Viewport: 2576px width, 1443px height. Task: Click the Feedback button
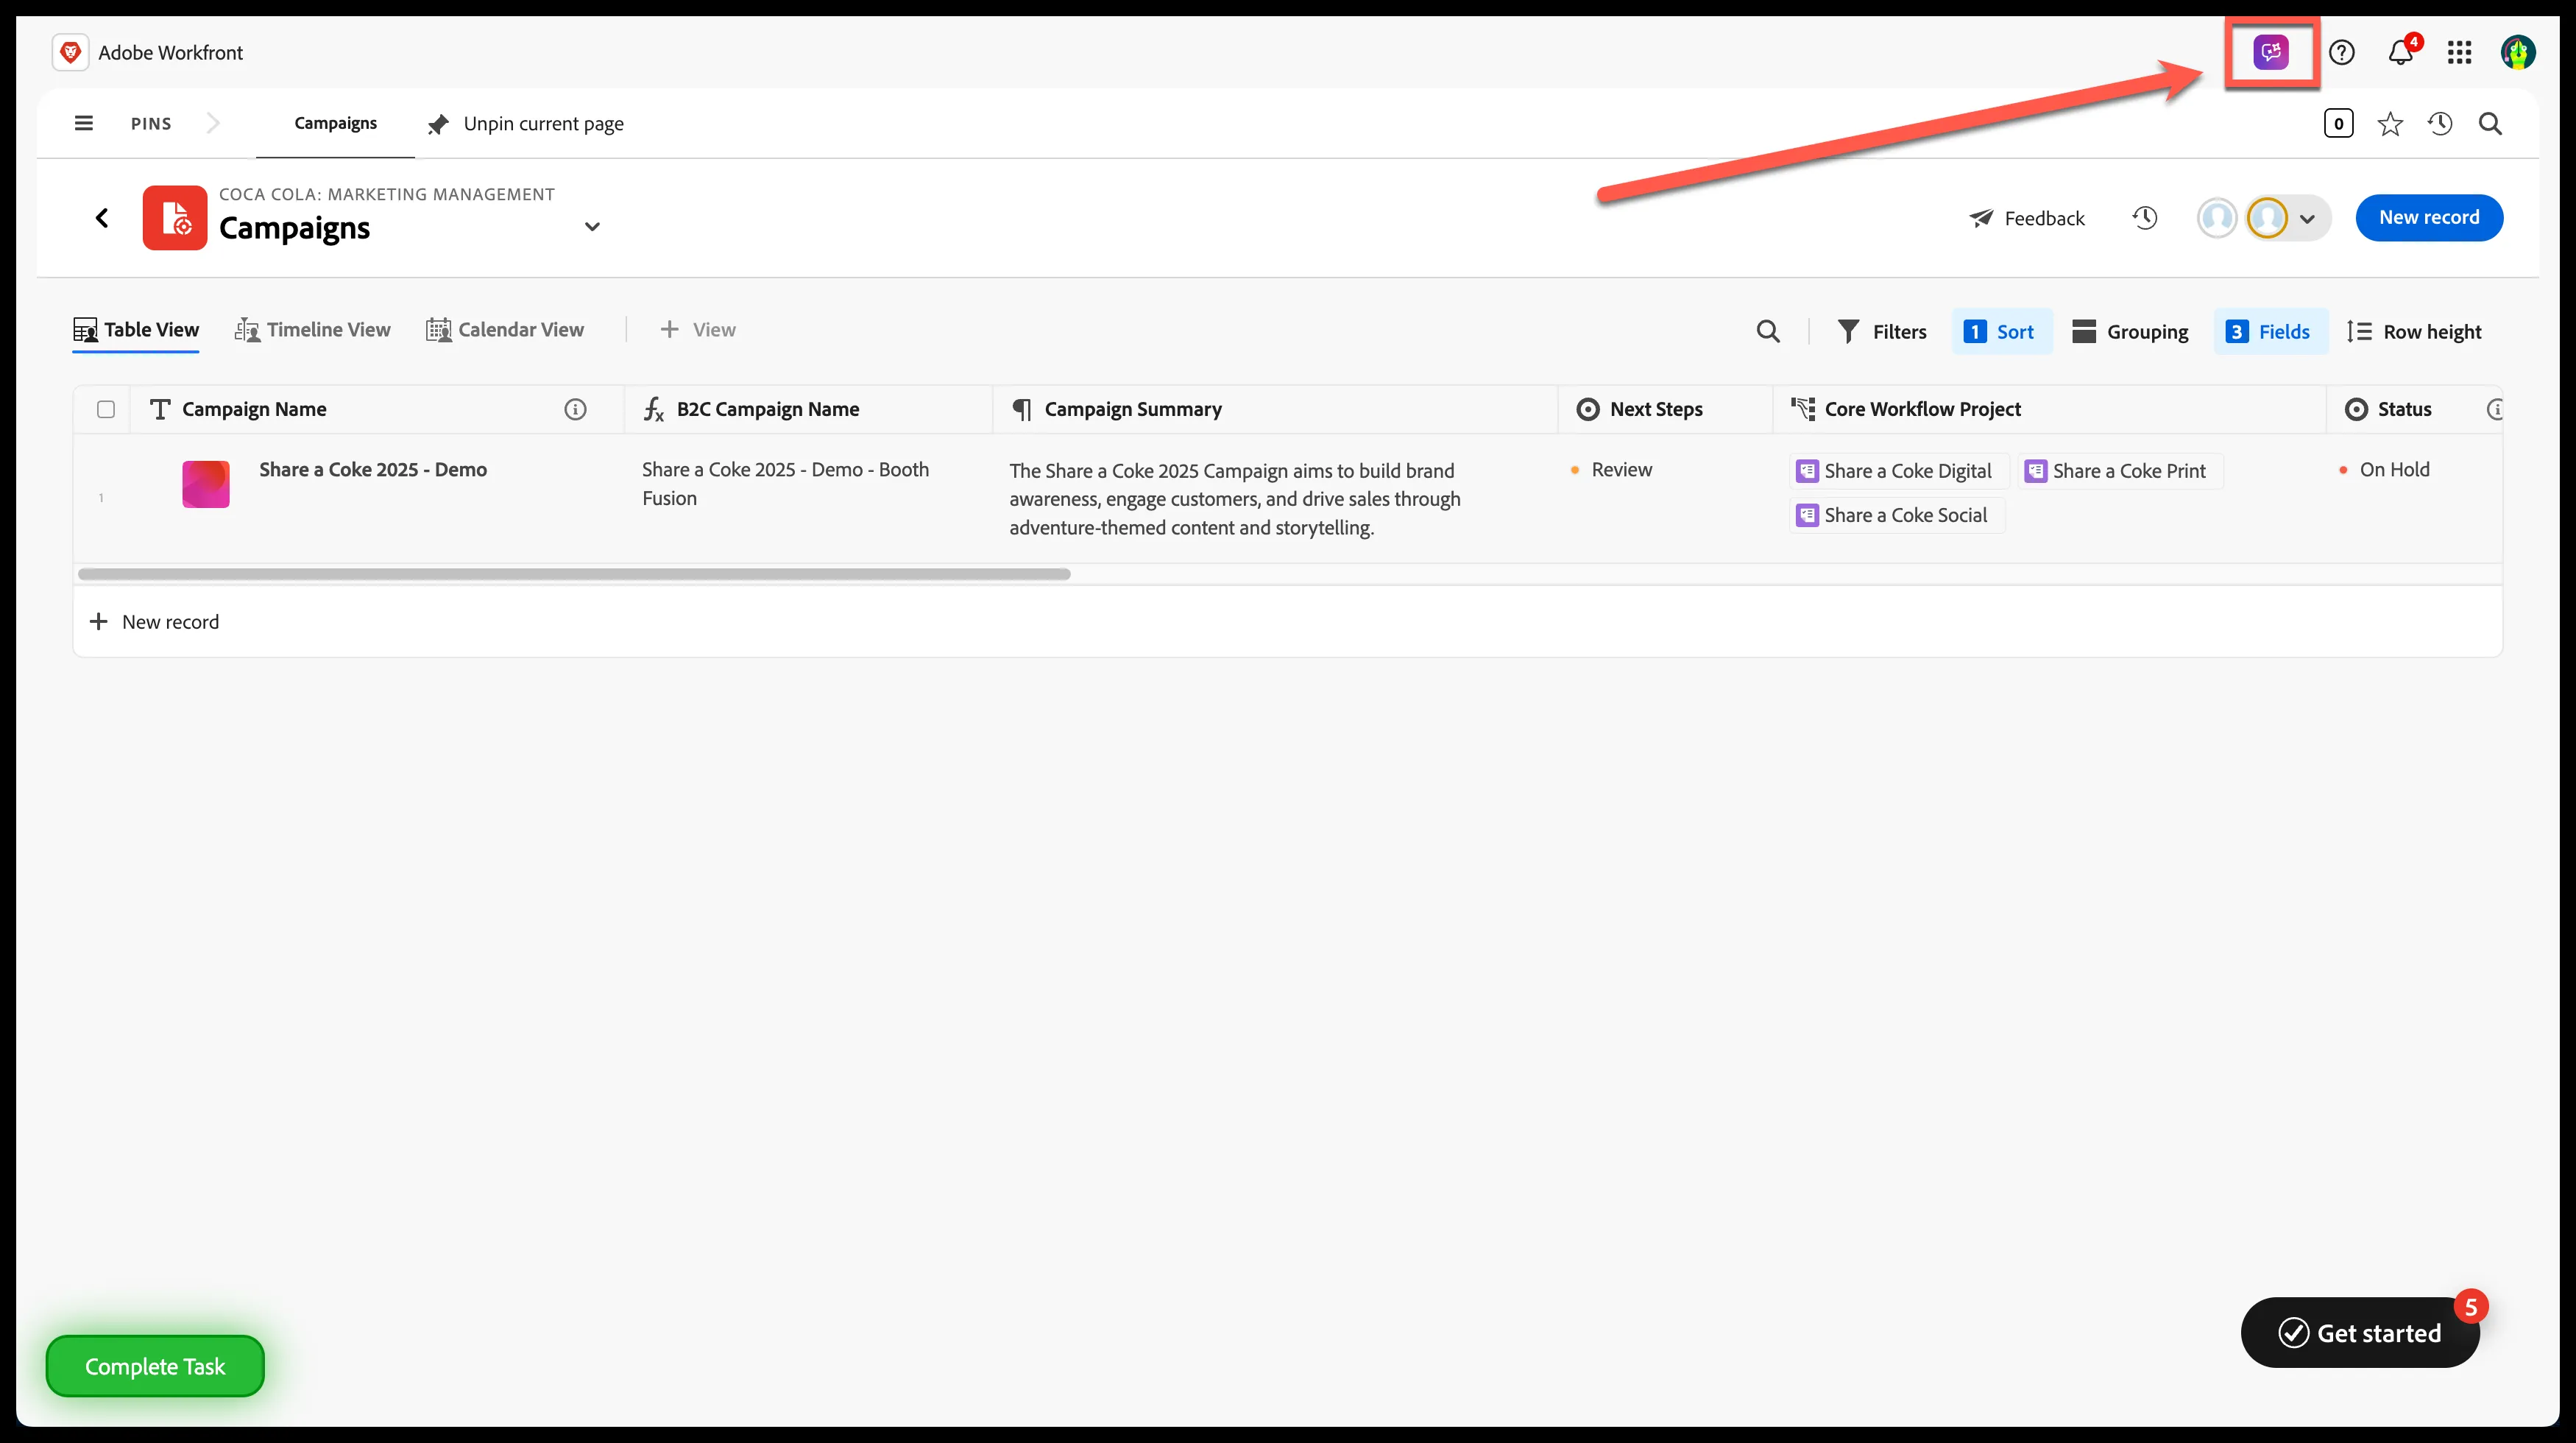pyautogui.click(x=2027, y=218)
